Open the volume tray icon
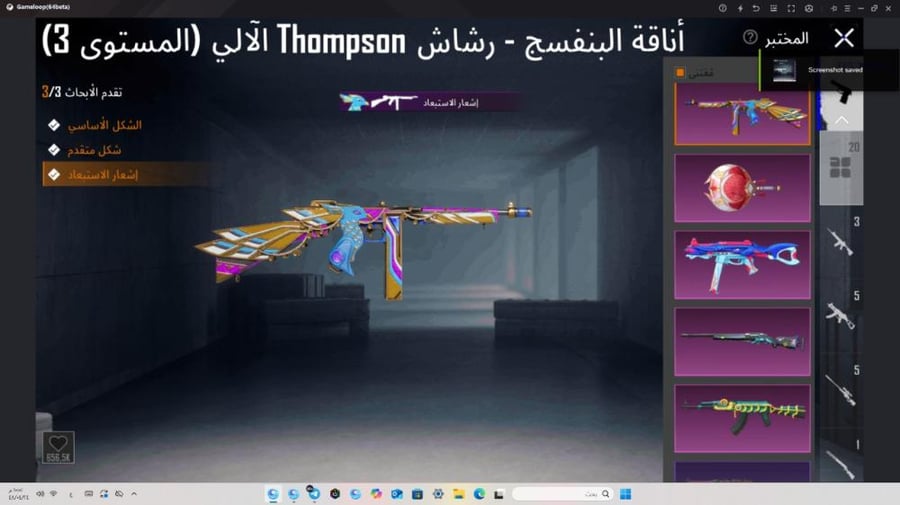Screen dimensions: 900x505 pos(40,494)
